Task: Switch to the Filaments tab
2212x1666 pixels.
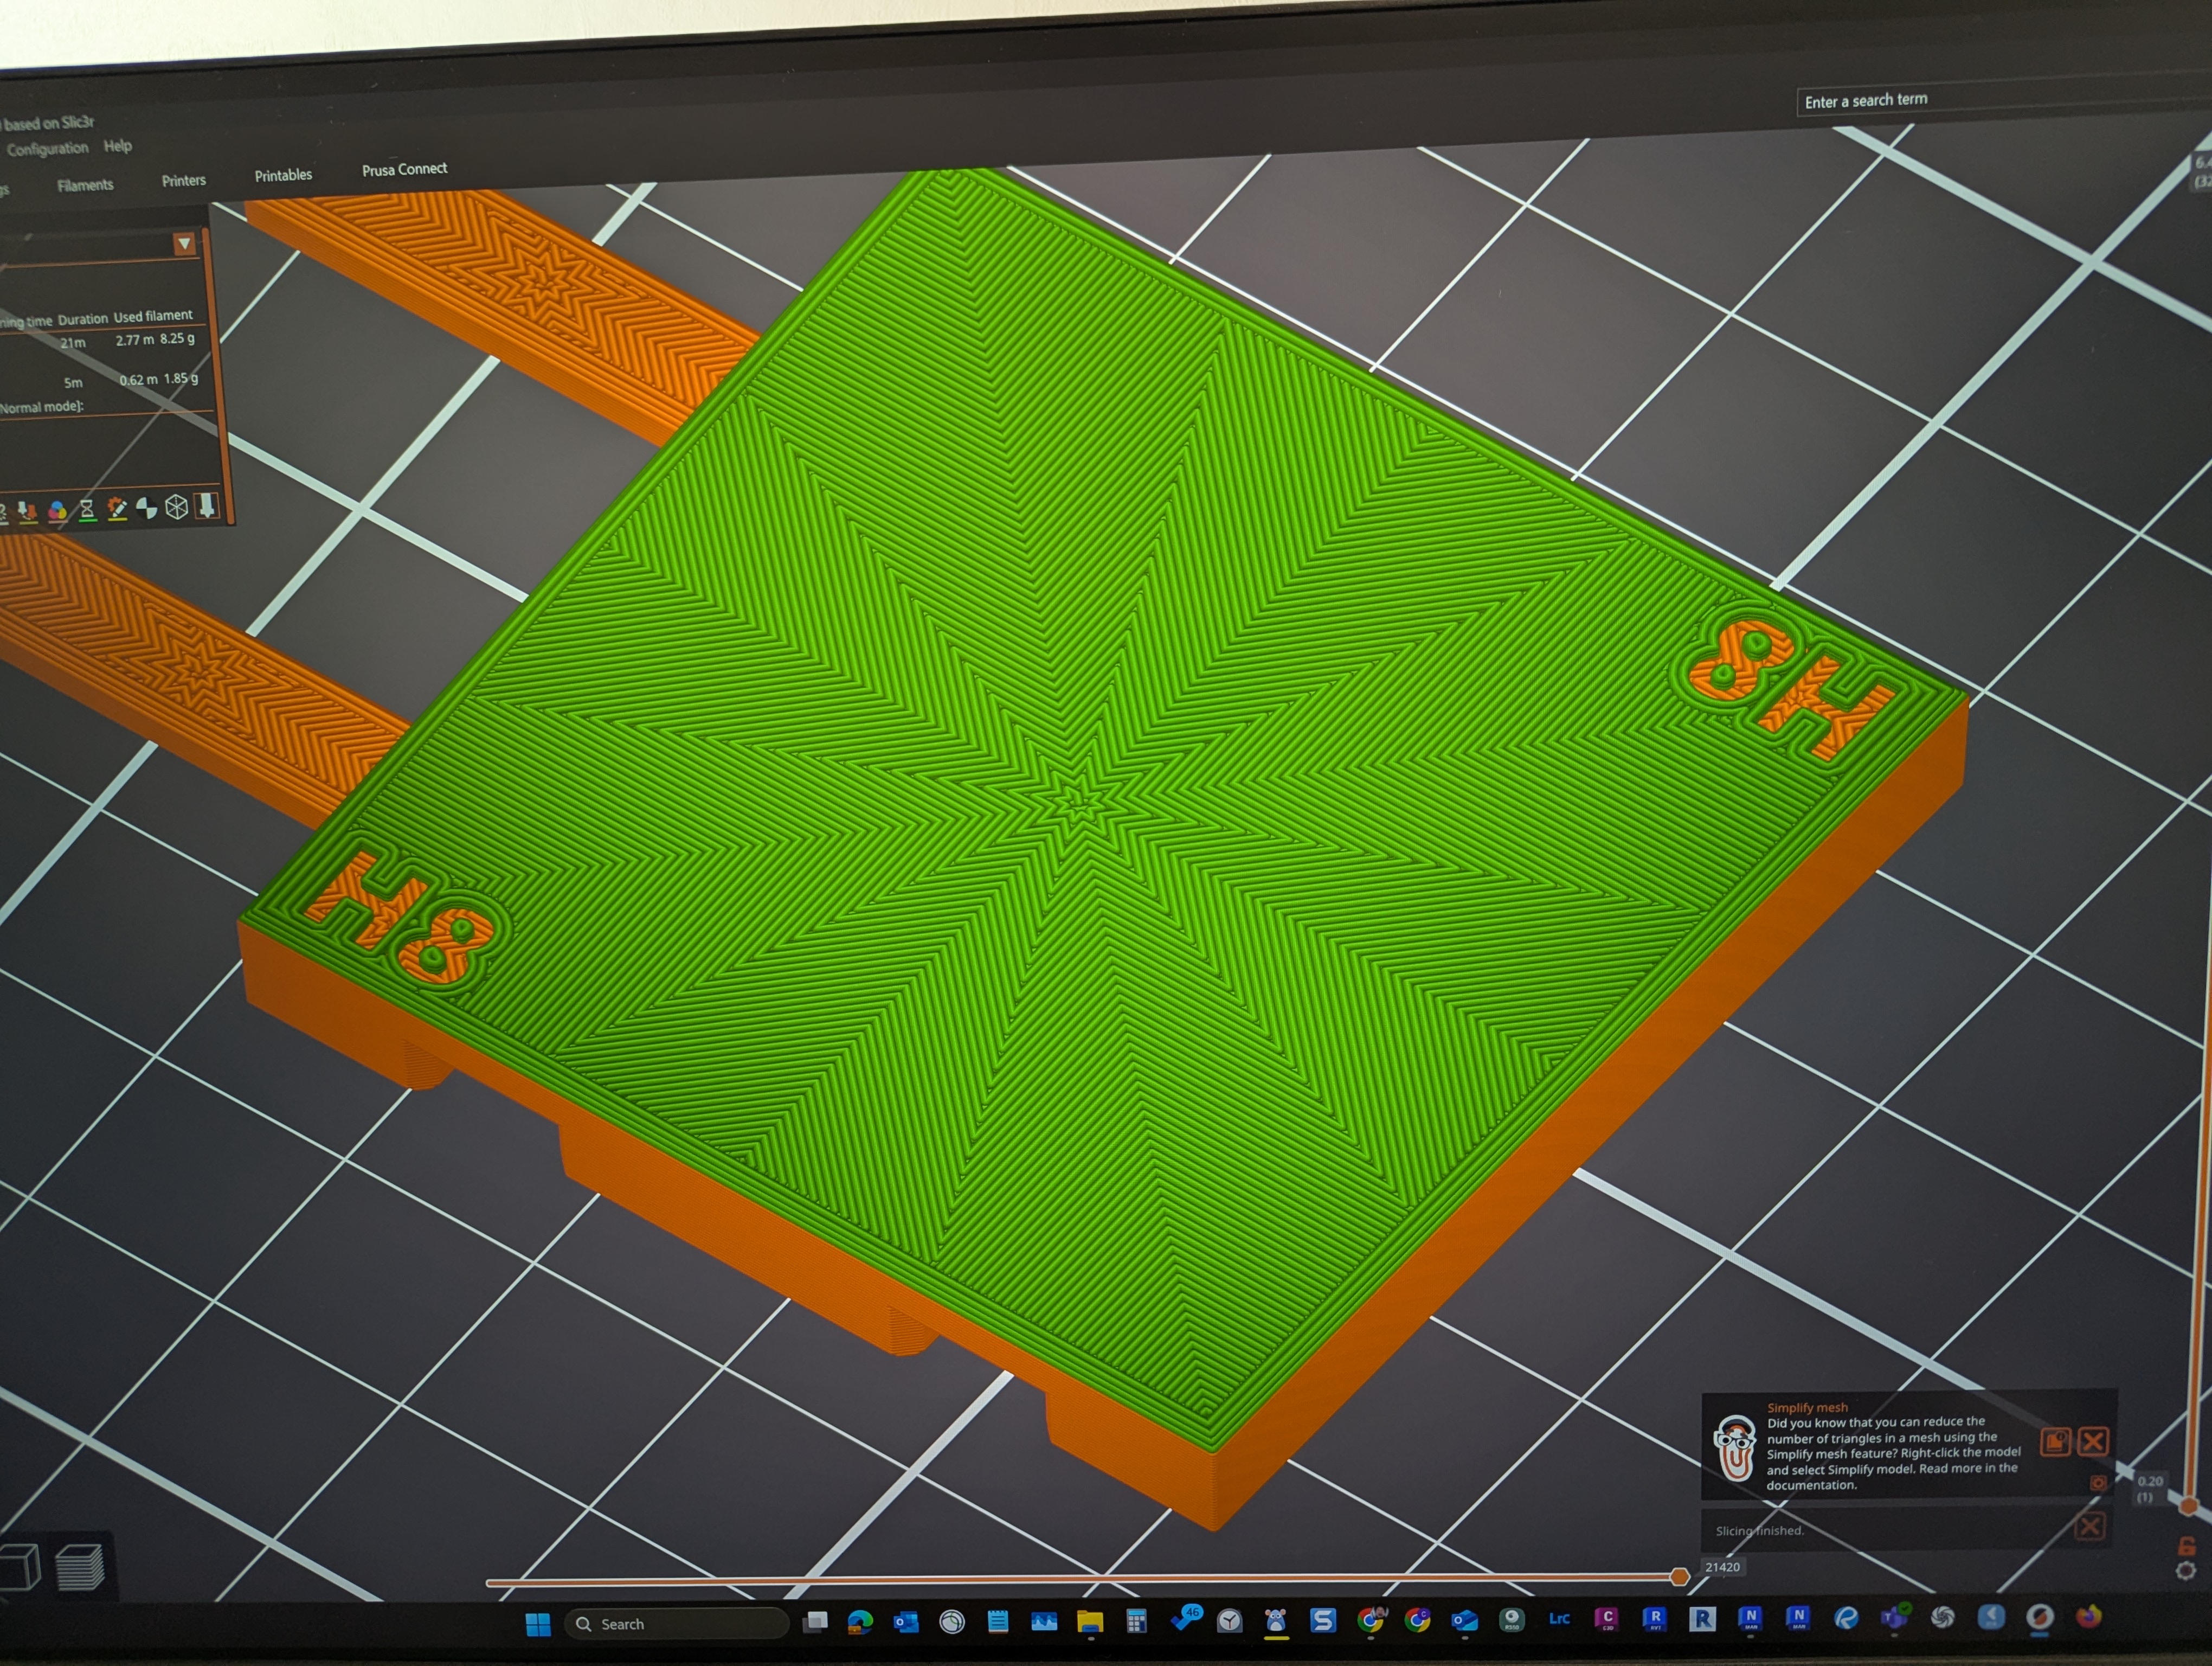Action: pyautogui.click(x=85, y=185)
